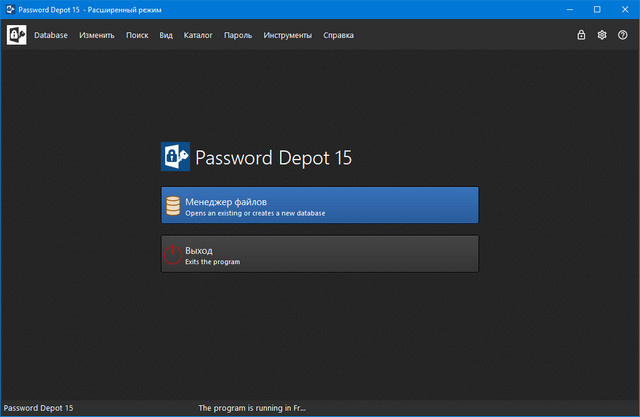Click the app icon in the title bar

point(10,9)
